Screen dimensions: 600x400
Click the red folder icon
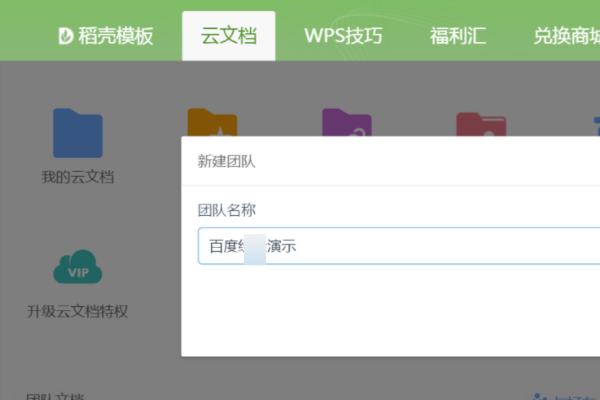(481, 124)
